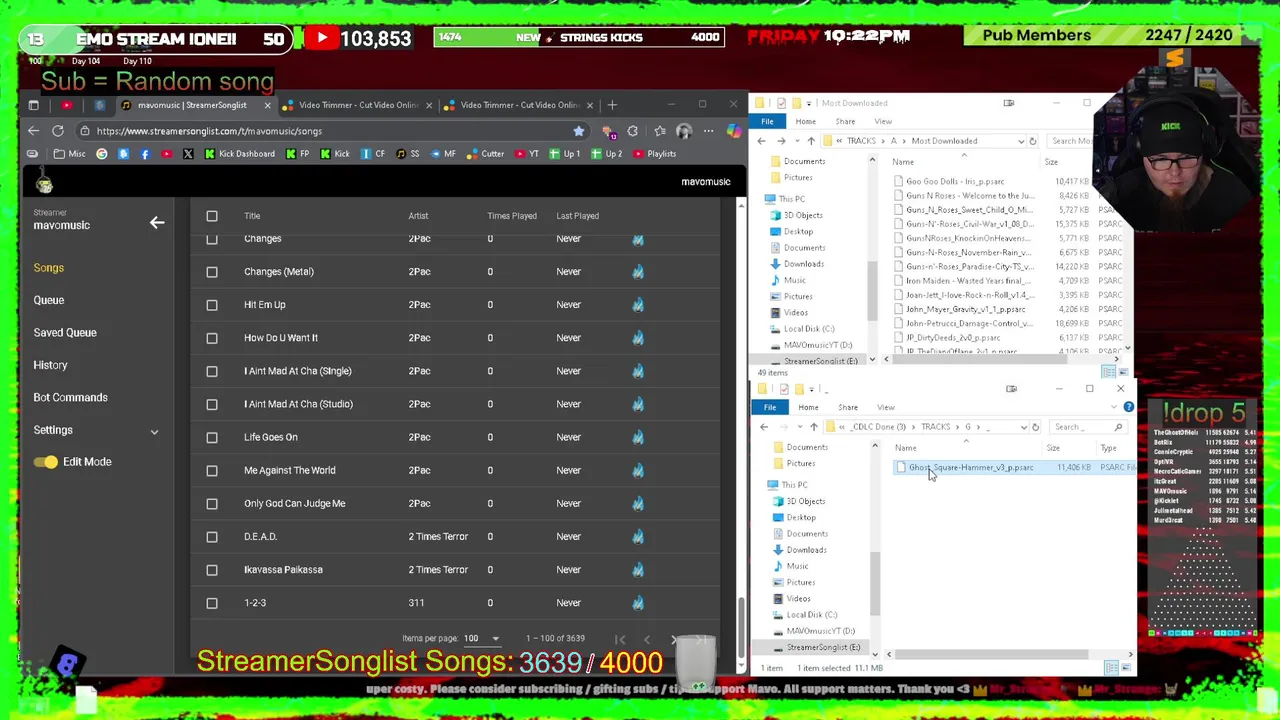Tick the checkbox for Me Against The World
Image resolution: width=1280 pixels, height=720 pixels.
(212, 470)
